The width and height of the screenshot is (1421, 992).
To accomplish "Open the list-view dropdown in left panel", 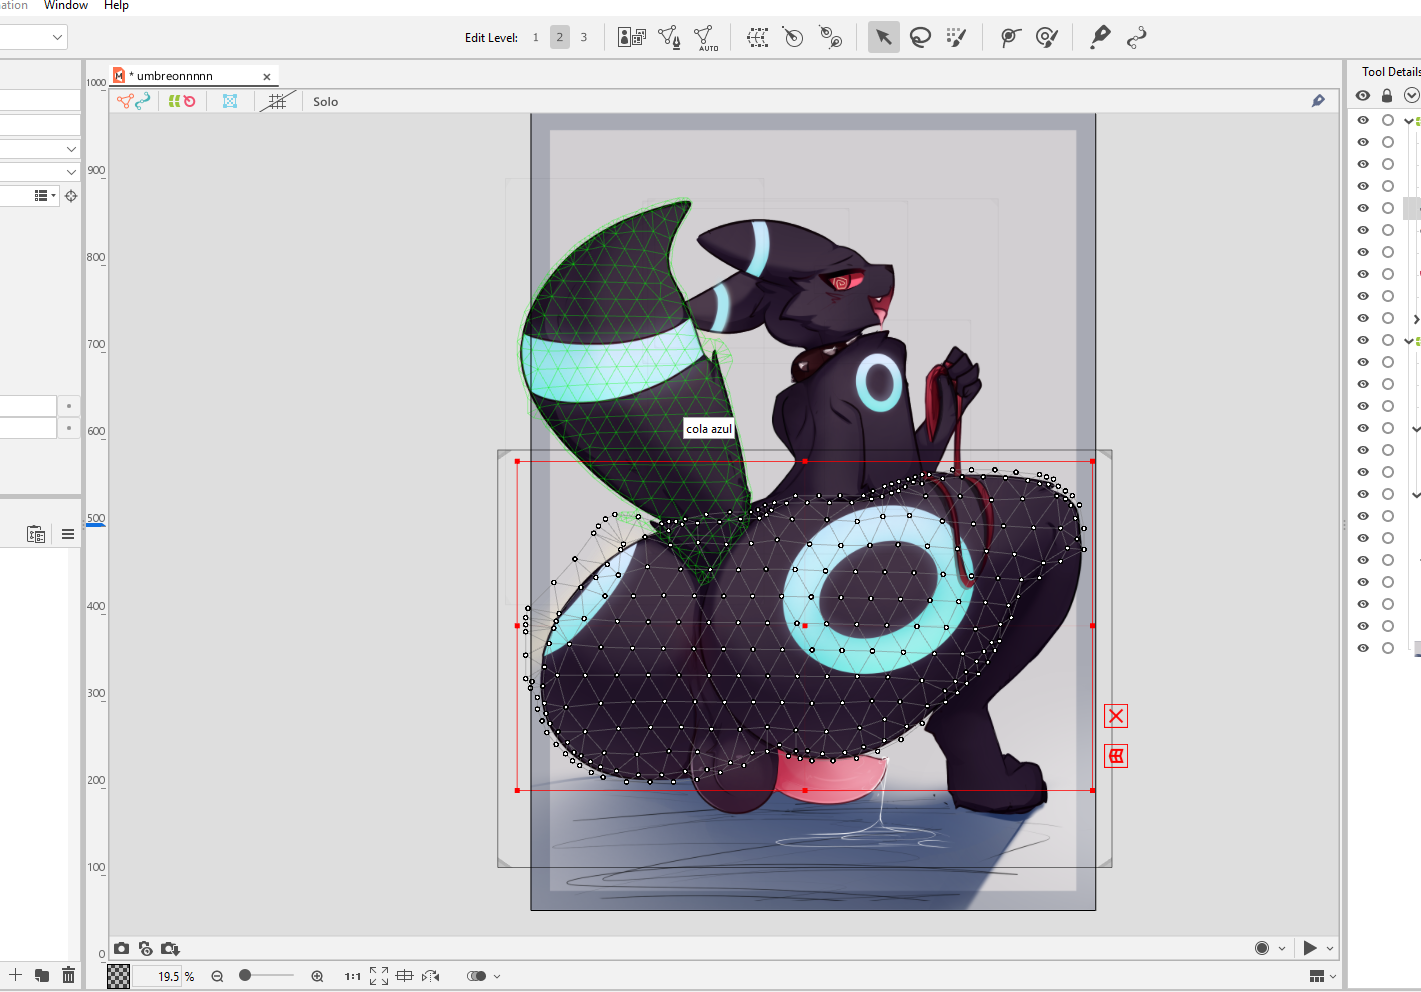I will (x=46, y=196).
